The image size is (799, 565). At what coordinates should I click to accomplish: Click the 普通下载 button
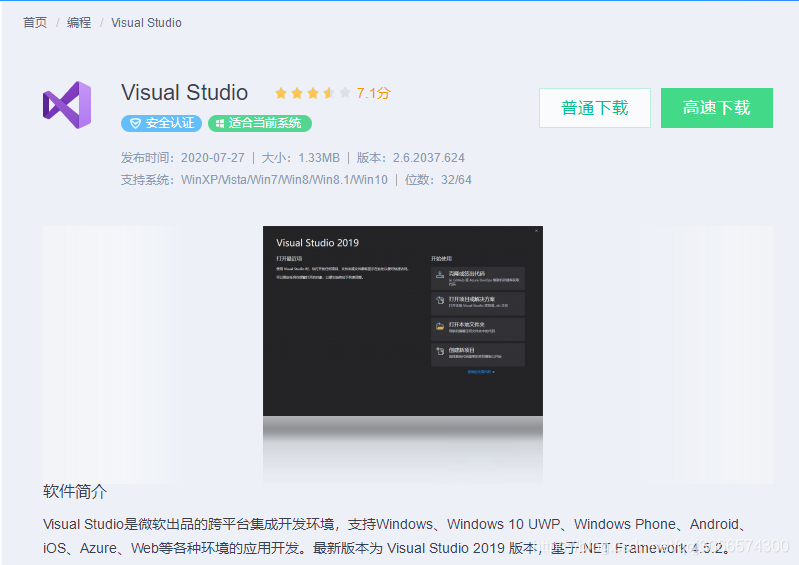(595, 108)
